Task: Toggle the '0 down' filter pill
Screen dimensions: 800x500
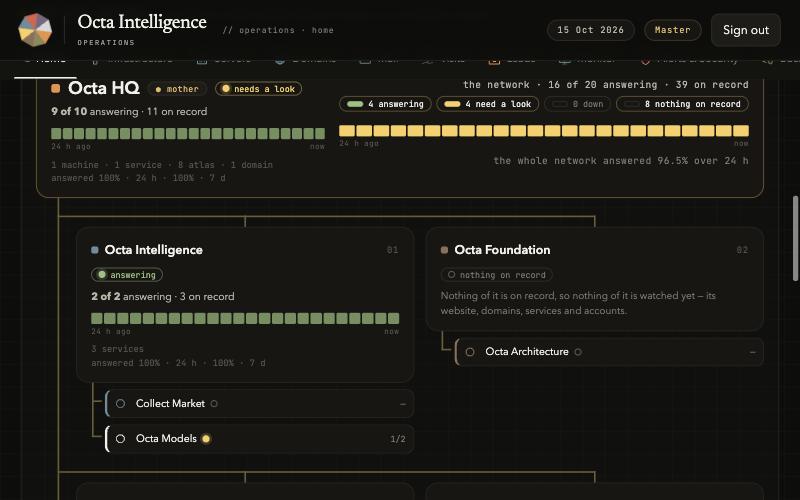Action: [578, 104]
